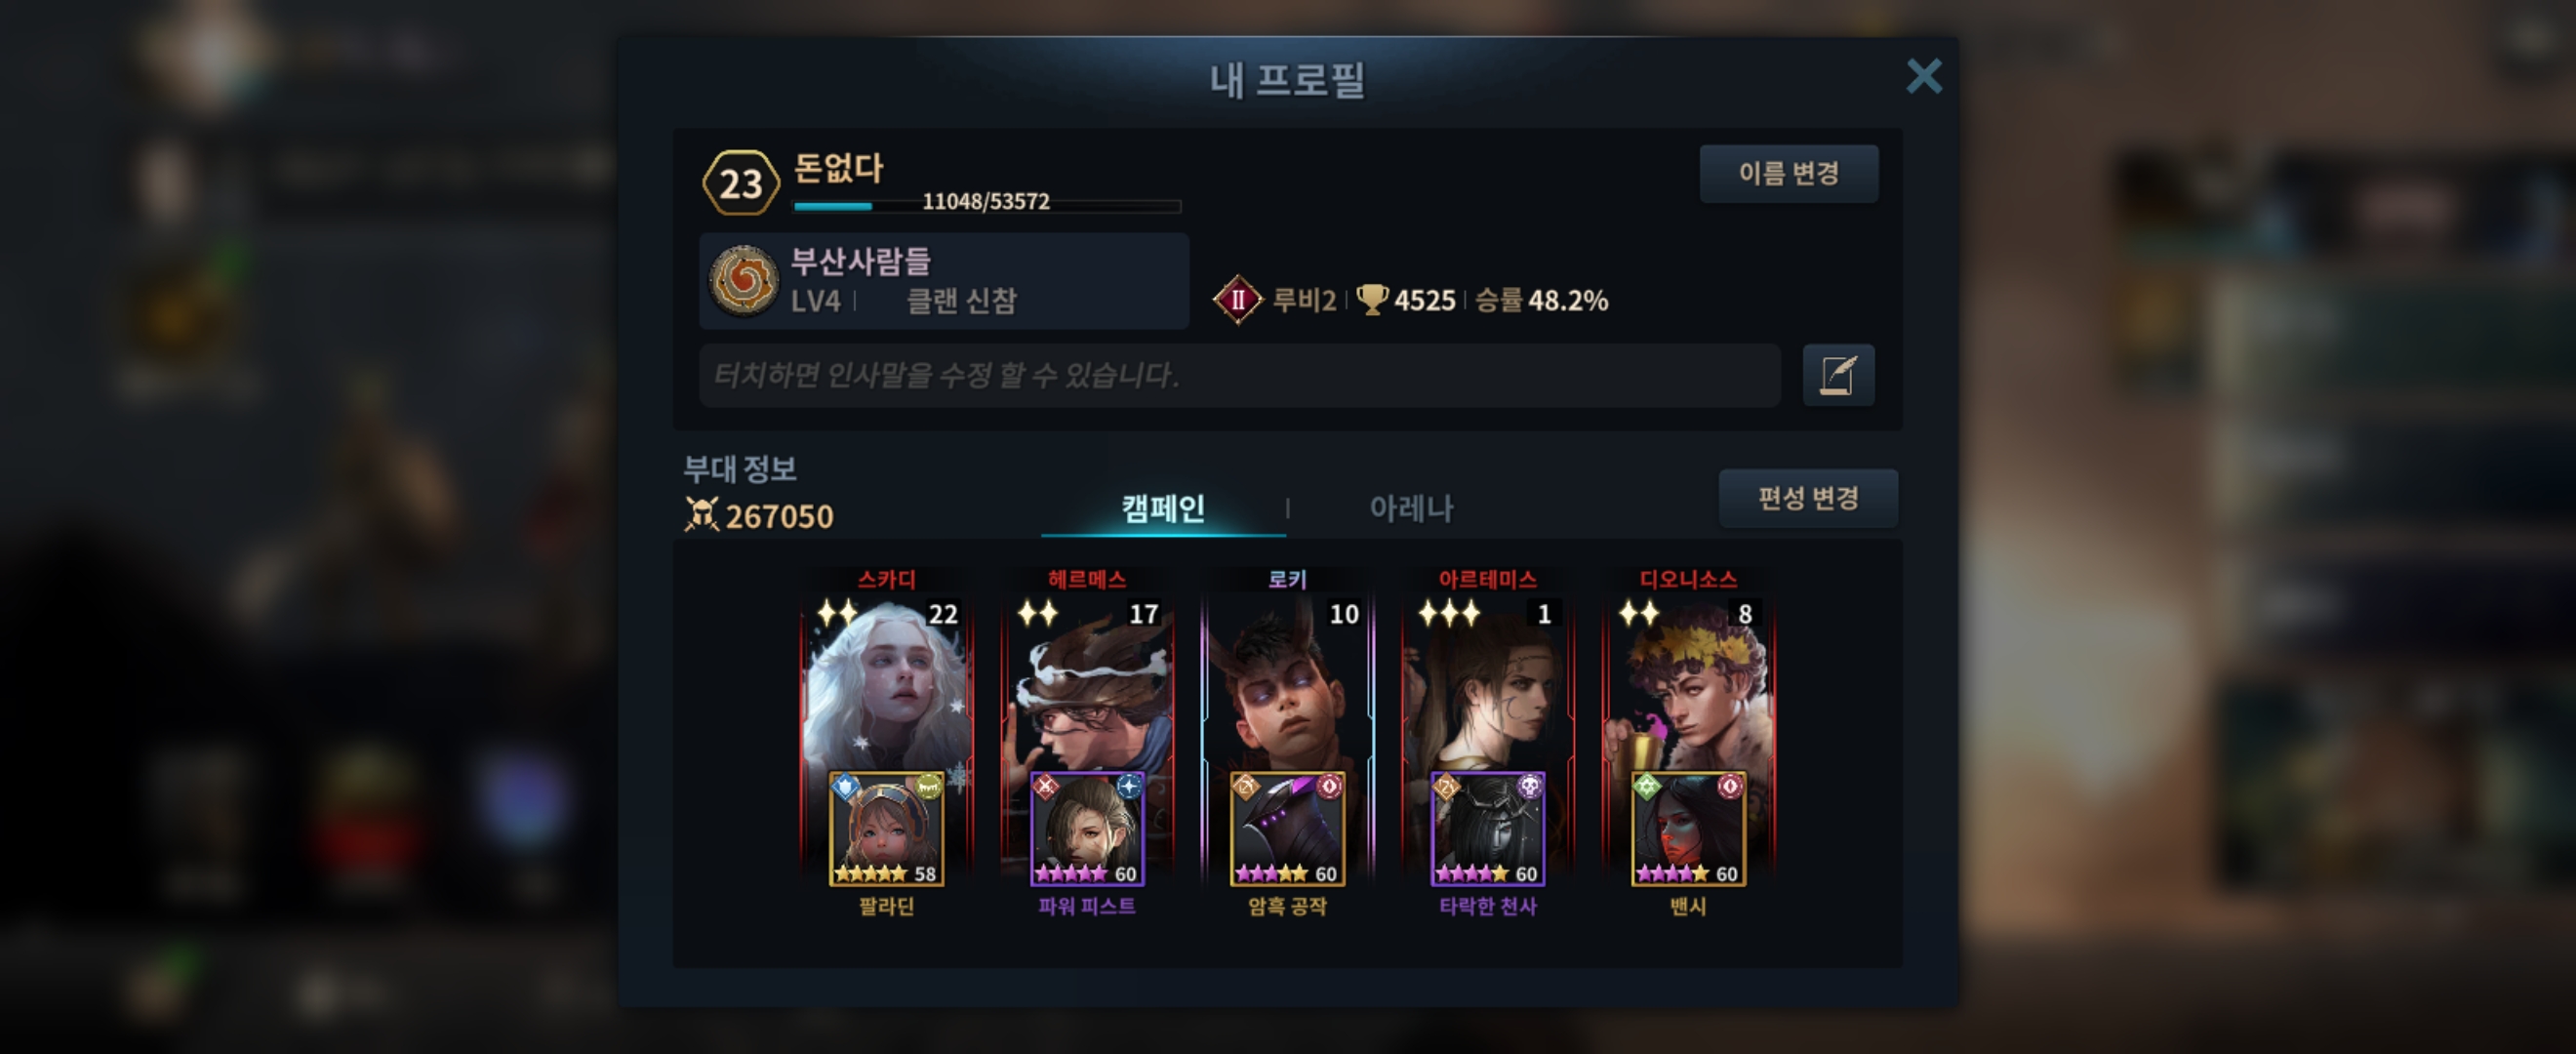Click the level 23 hexagon badge
Viewport: 2576px width, 1054px height.
coord(740,183)
